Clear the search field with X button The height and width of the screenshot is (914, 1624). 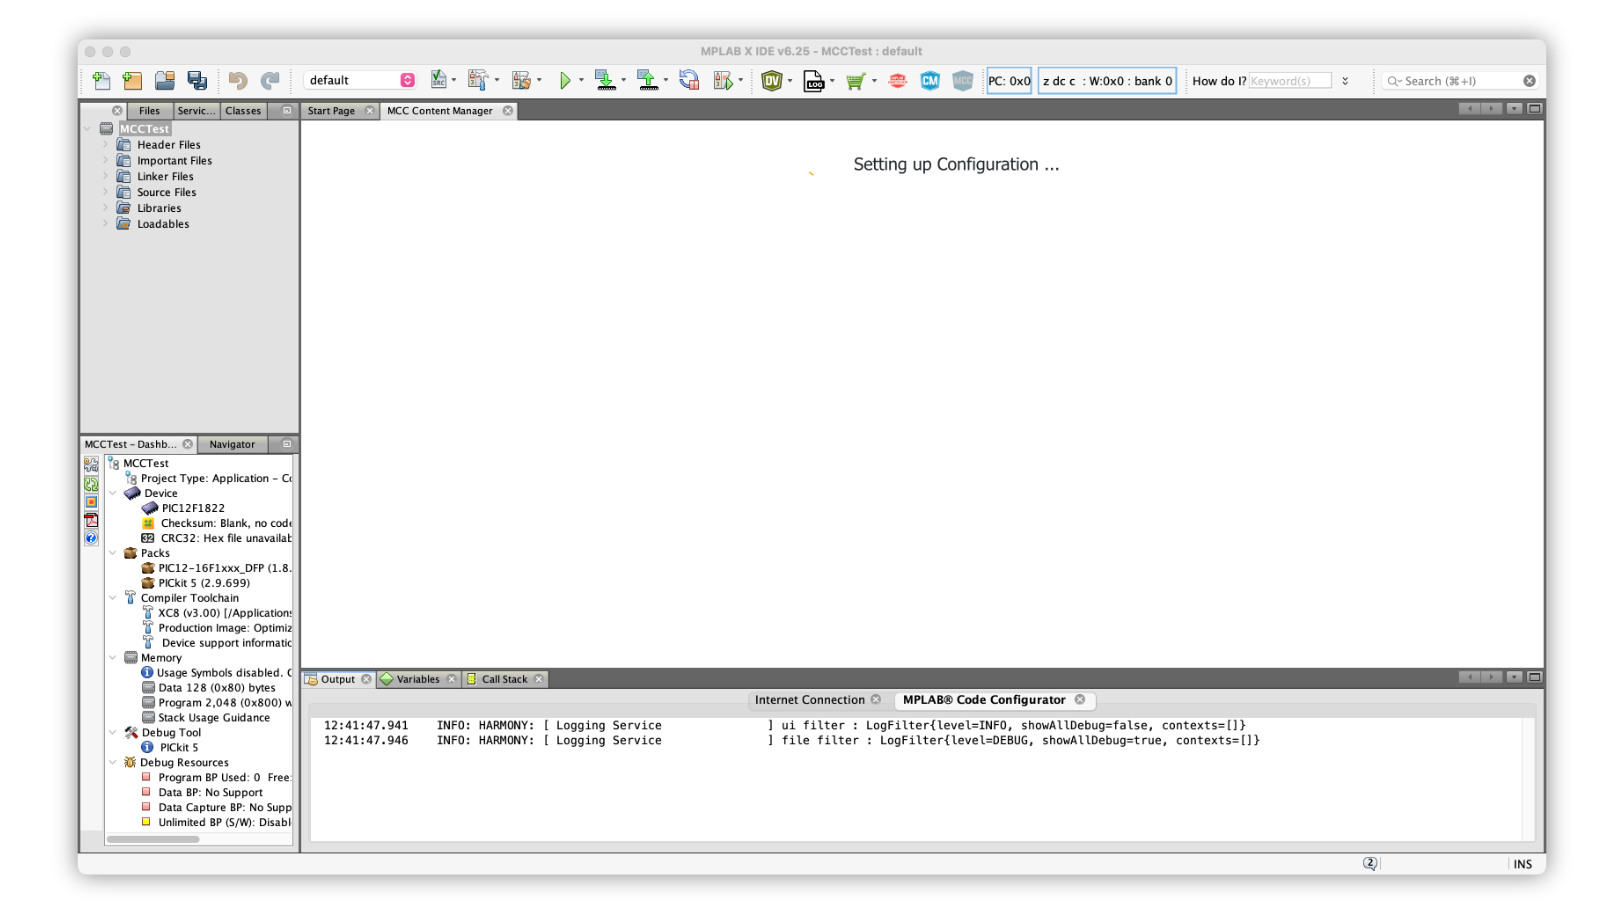point(1529,81)
